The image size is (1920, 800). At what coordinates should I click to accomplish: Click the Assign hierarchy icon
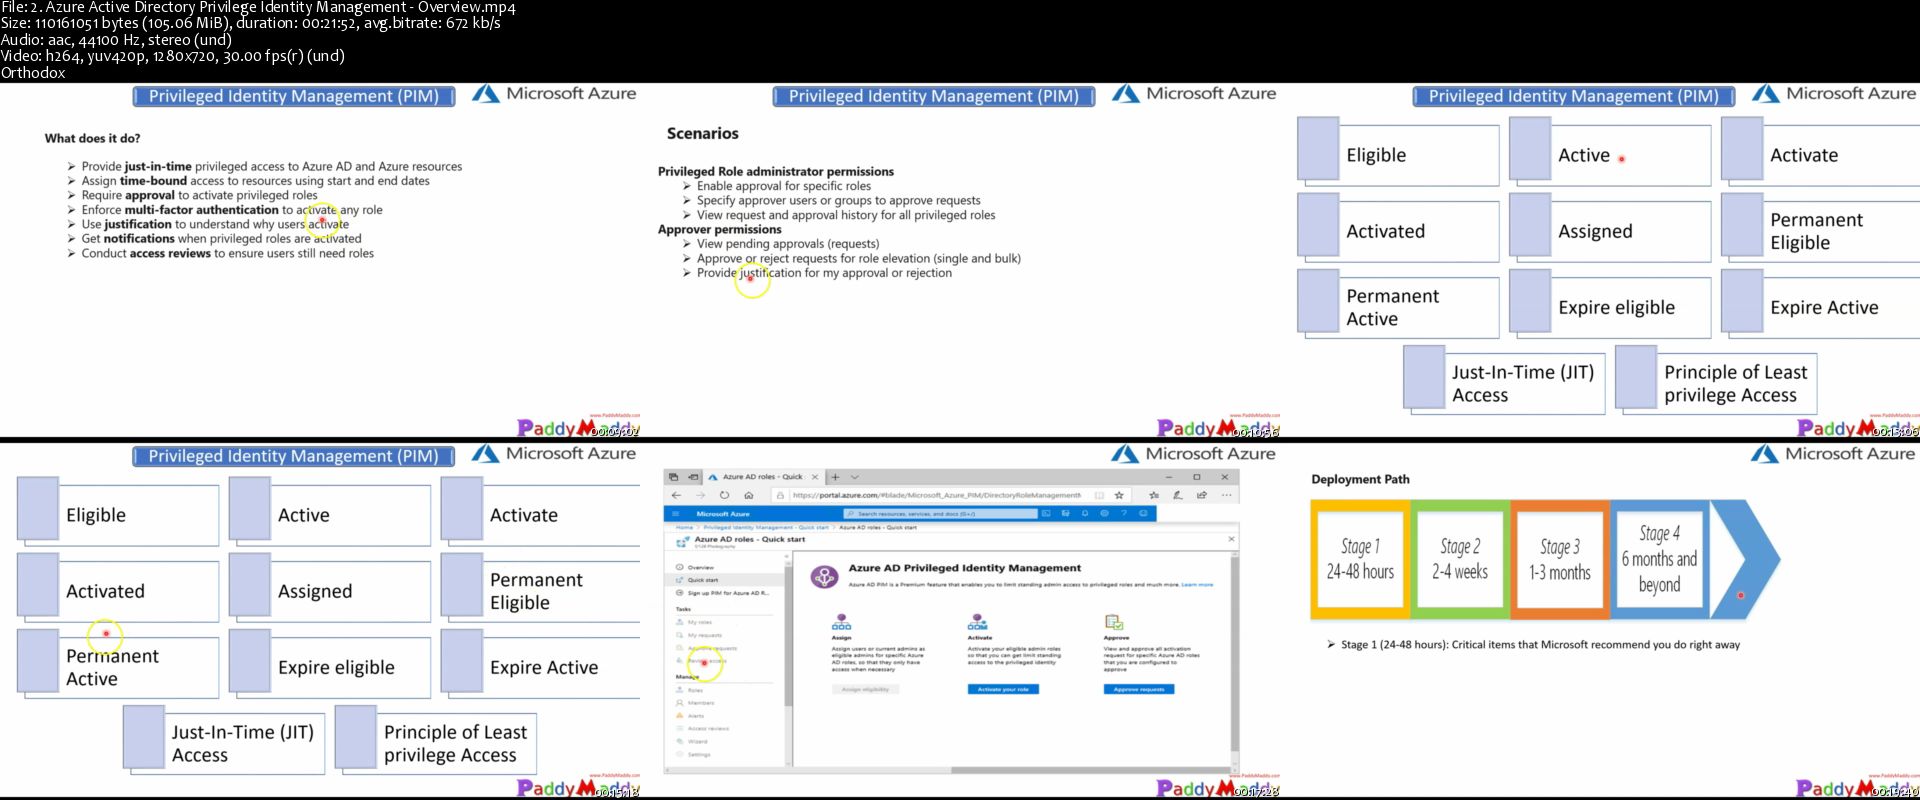pos(841,622)
